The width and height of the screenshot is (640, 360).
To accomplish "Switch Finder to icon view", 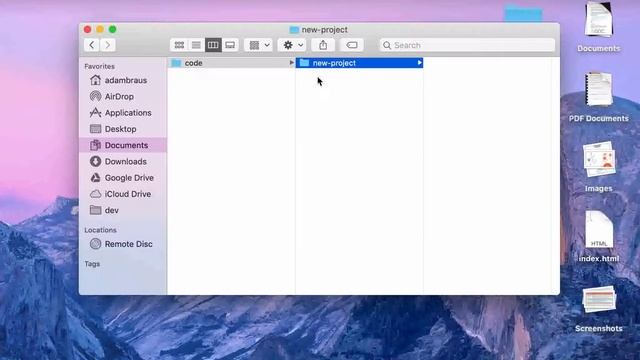I will click(x=179, y=45).
